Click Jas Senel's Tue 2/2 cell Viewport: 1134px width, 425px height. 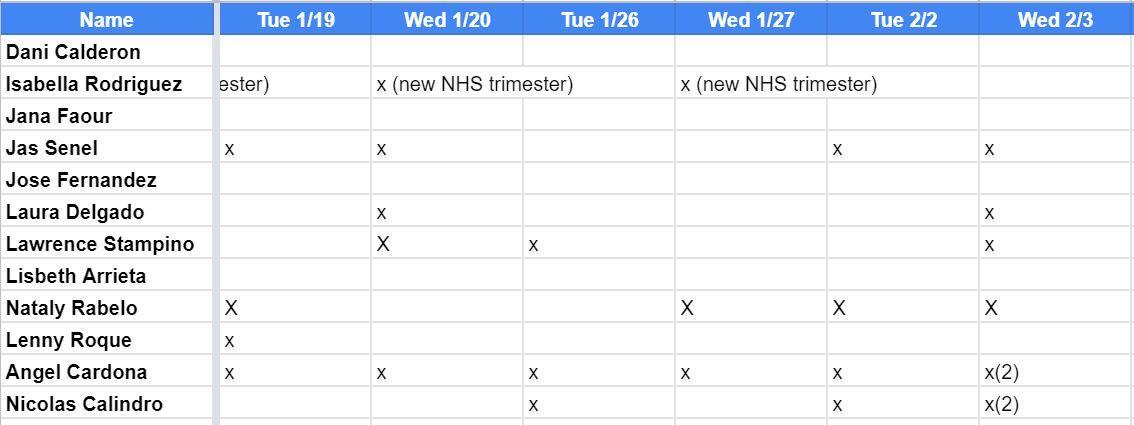(x=903, y=149)
